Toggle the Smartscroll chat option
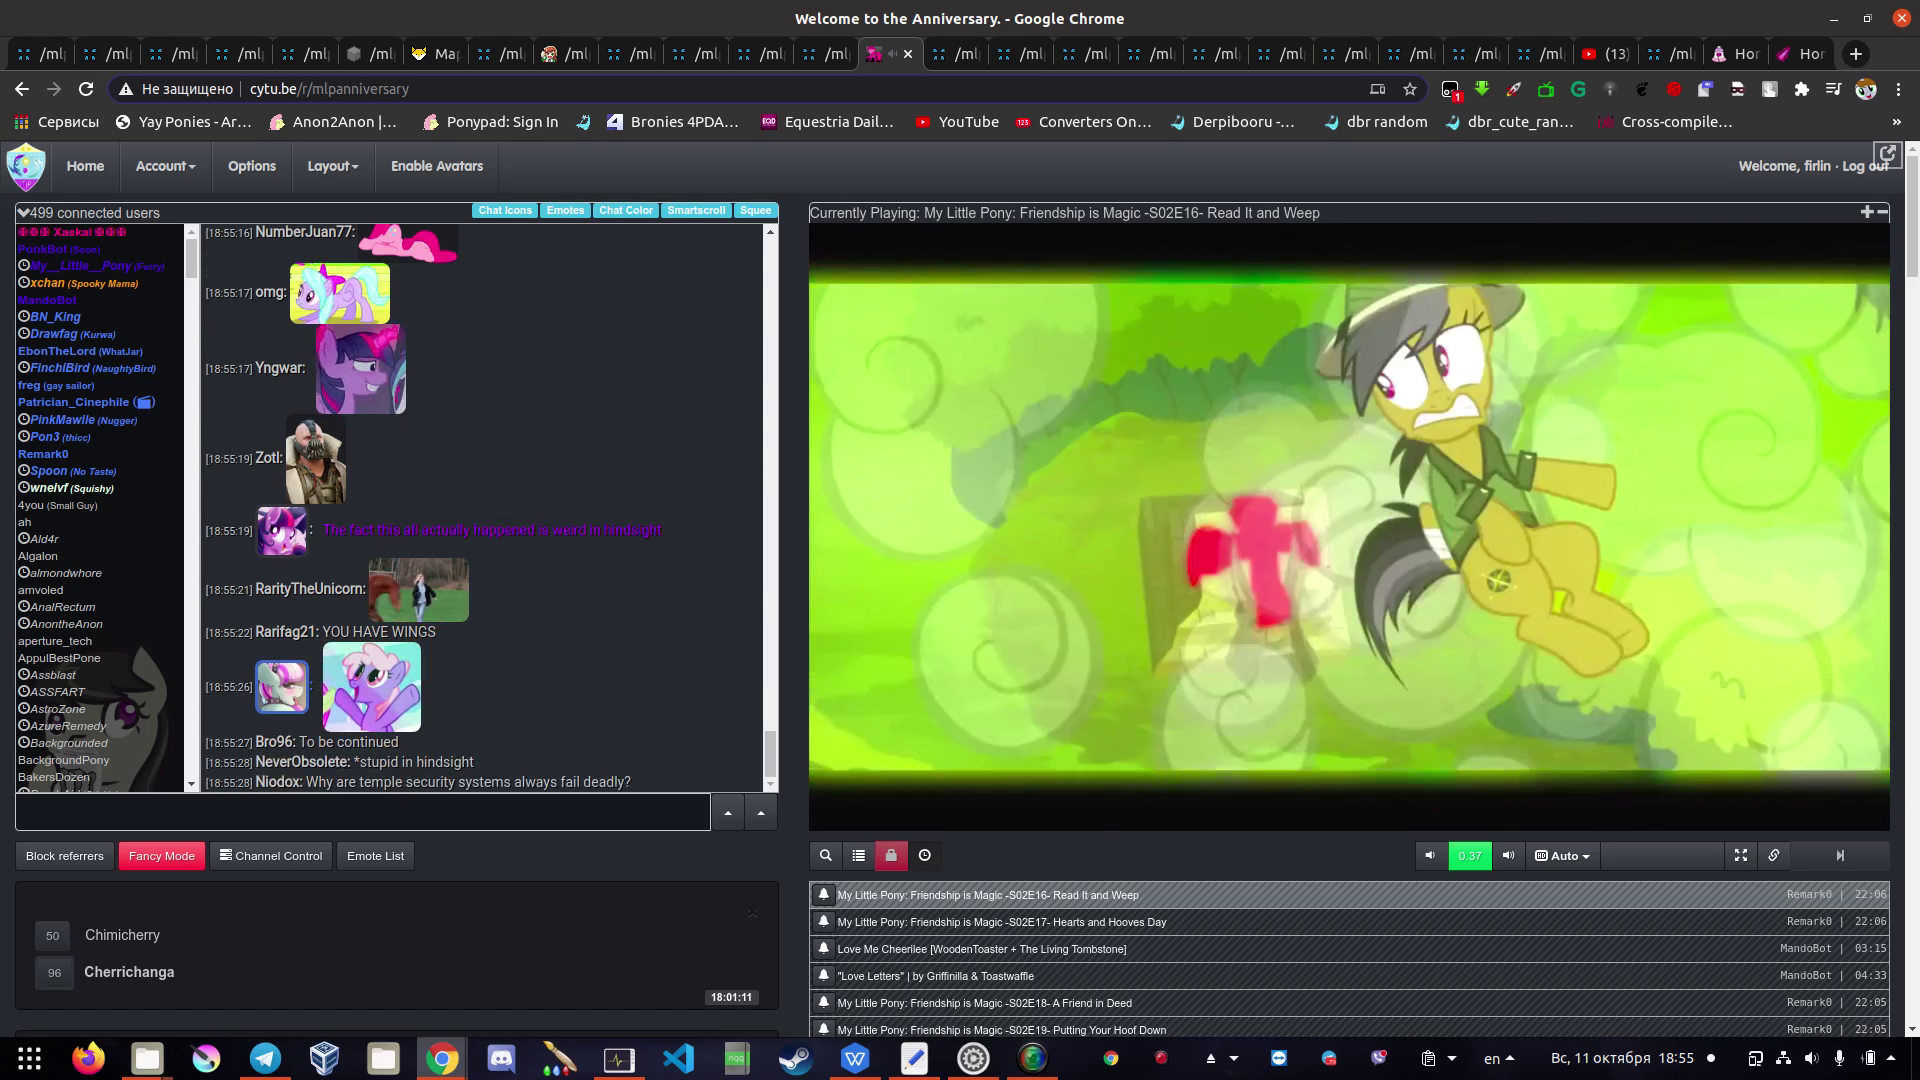The image size is (1920, 1080). point(696,210)
